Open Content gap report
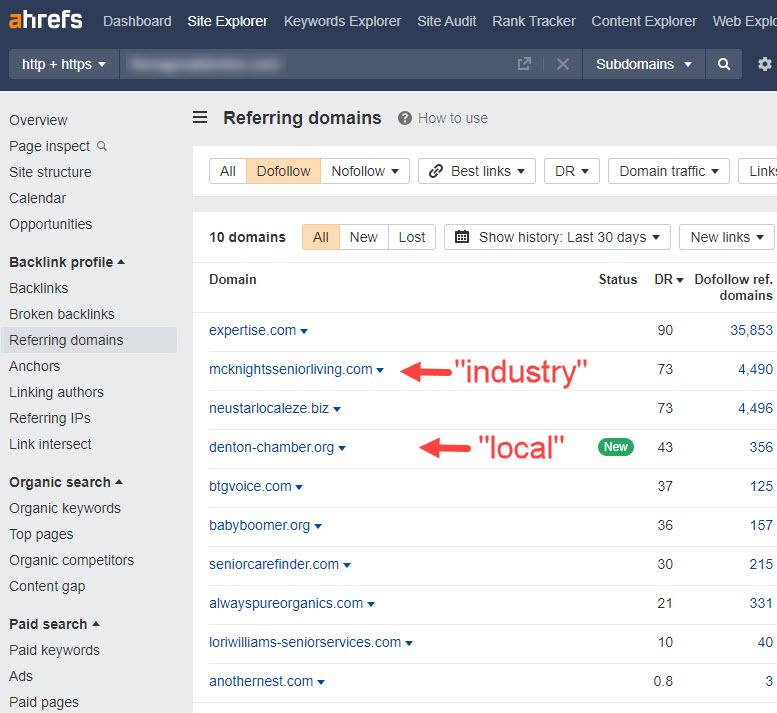The height and width of the screenshot is (713, 777). (x=47, y=586)
